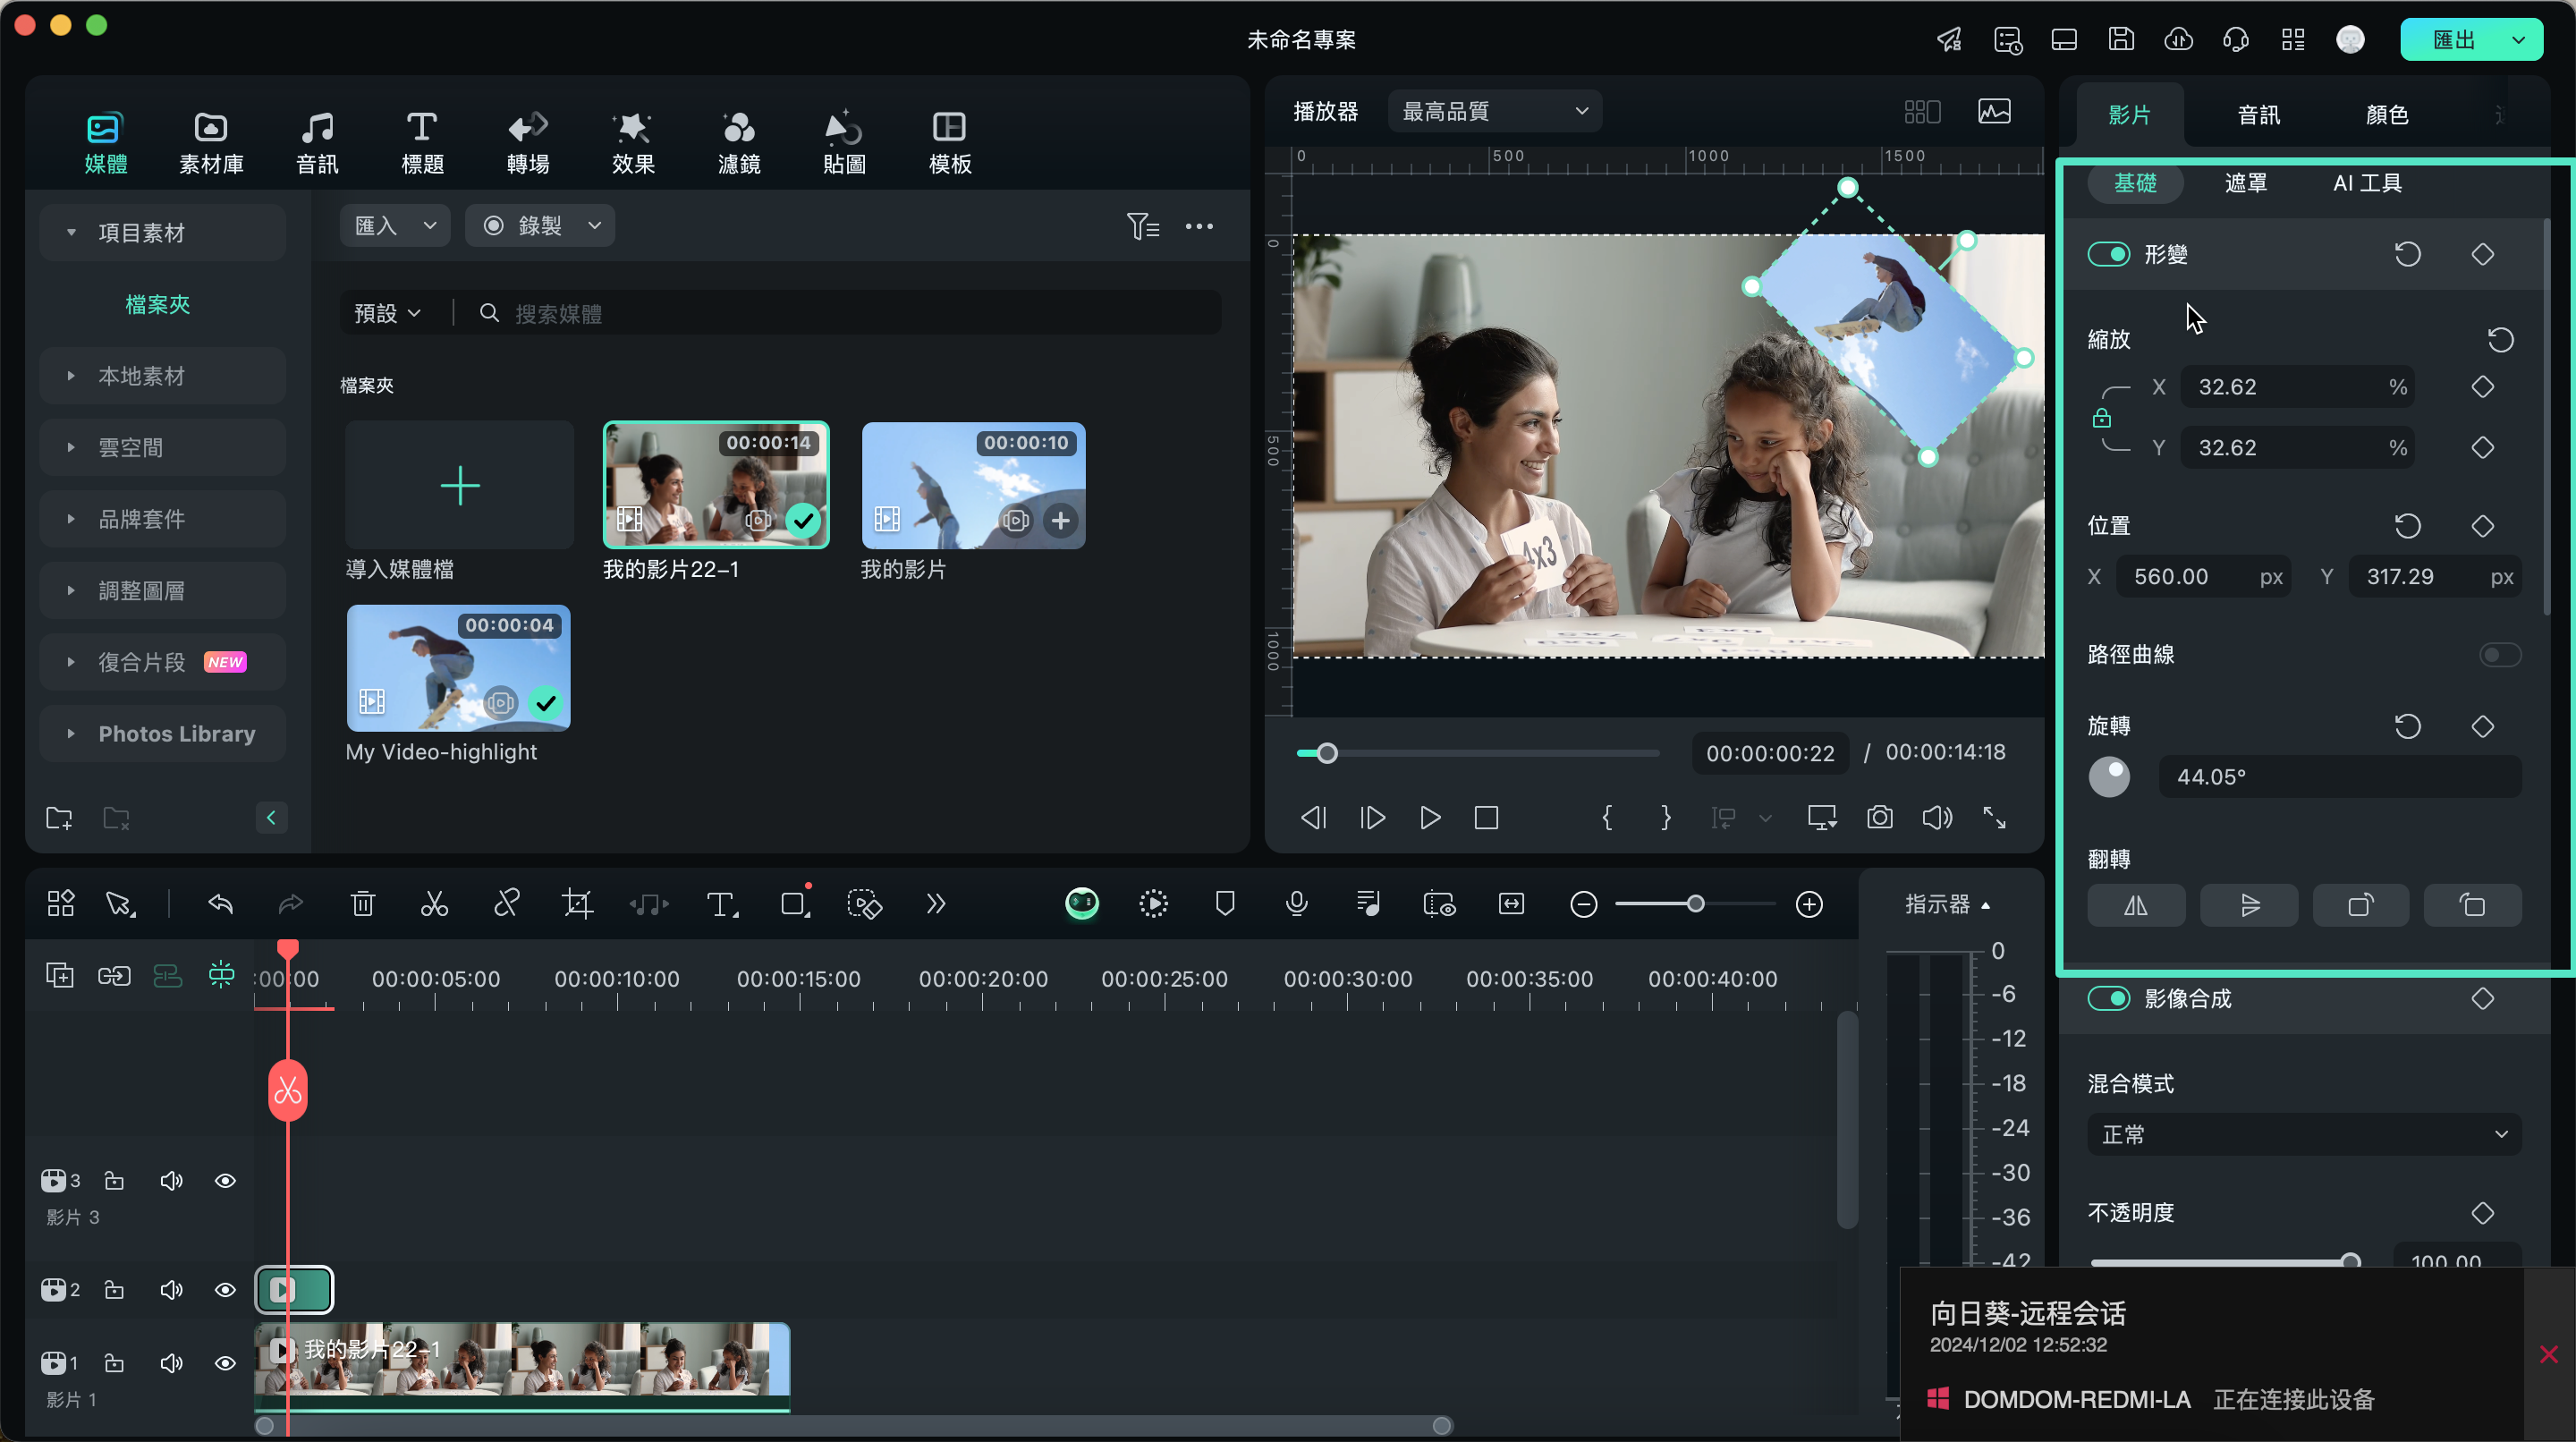The image size is (2576, 1442).
Task: Click the zoom in plus icon on timeline
Action: pos(1809,904)
